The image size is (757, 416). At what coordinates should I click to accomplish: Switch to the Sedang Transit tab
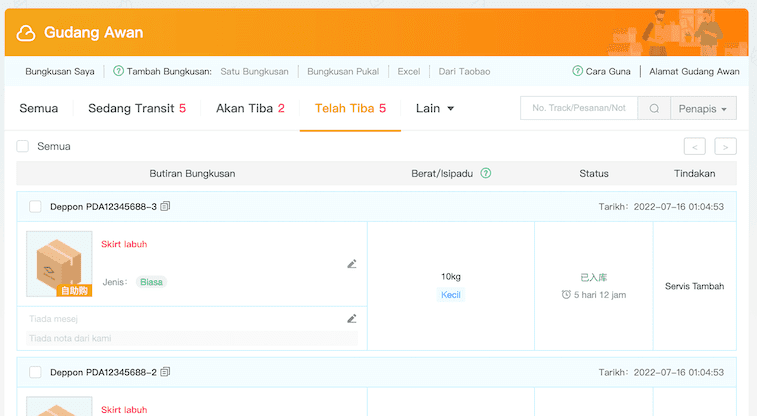(x=137, y=108)
